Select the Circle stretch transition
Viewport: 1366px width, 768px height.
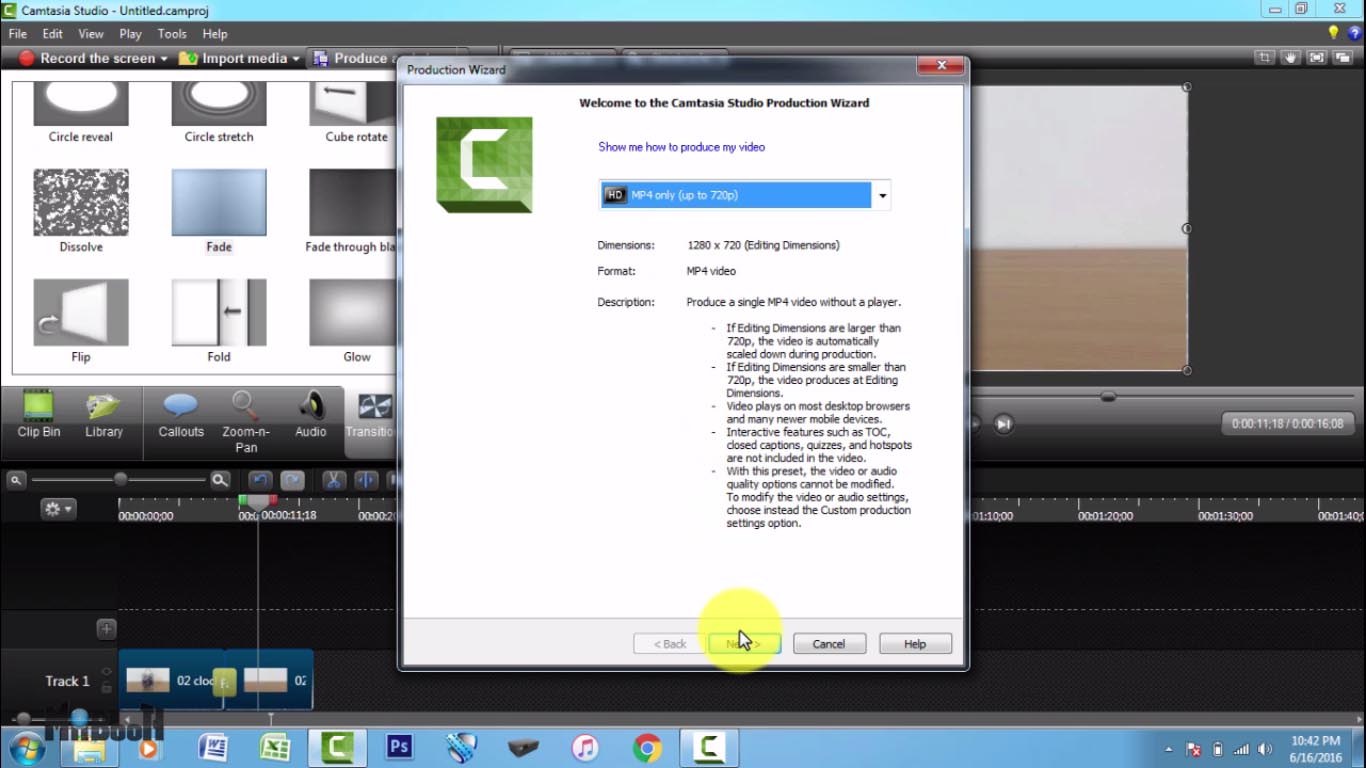coord(219,113)
